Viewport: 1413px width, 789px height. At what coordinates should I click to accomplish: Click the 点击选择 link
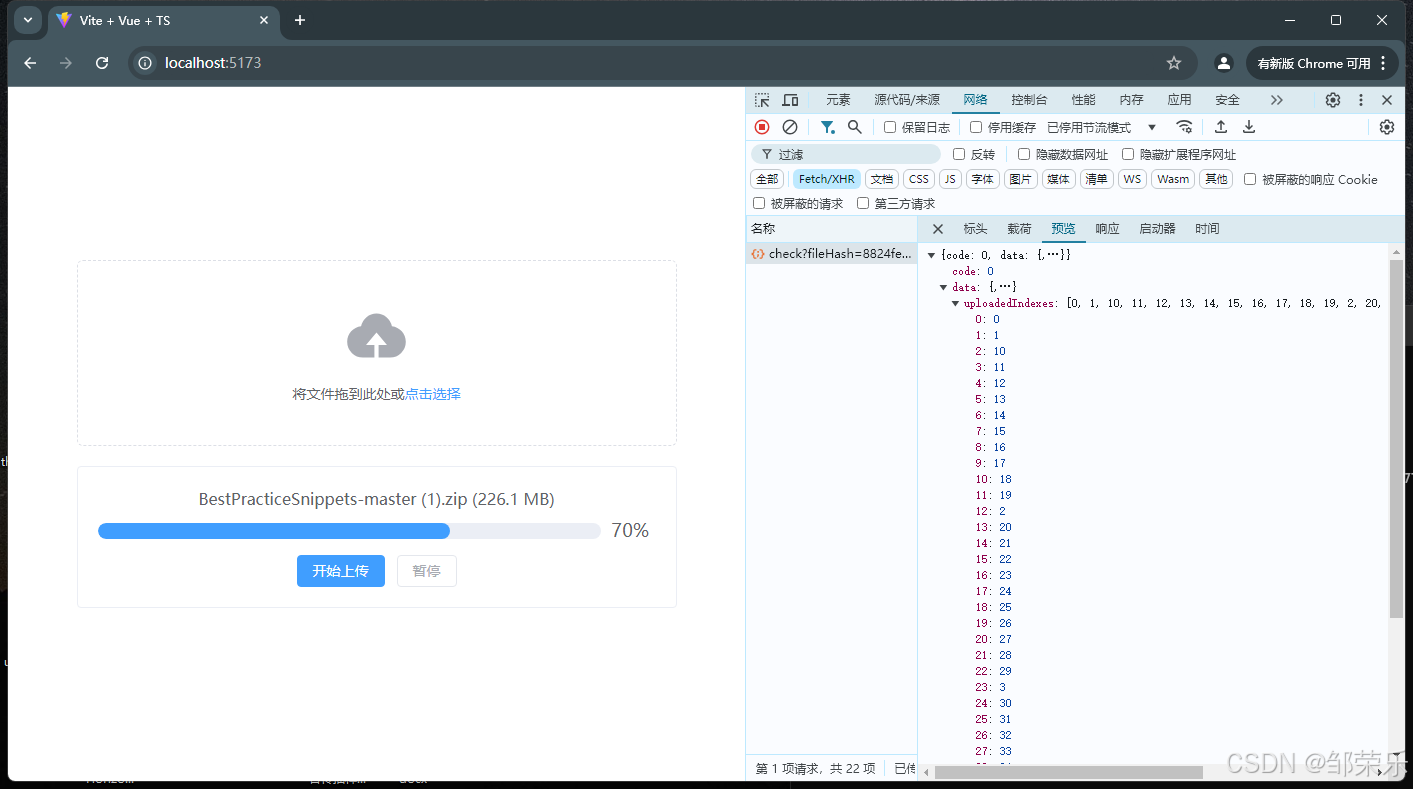click(433, 394)
